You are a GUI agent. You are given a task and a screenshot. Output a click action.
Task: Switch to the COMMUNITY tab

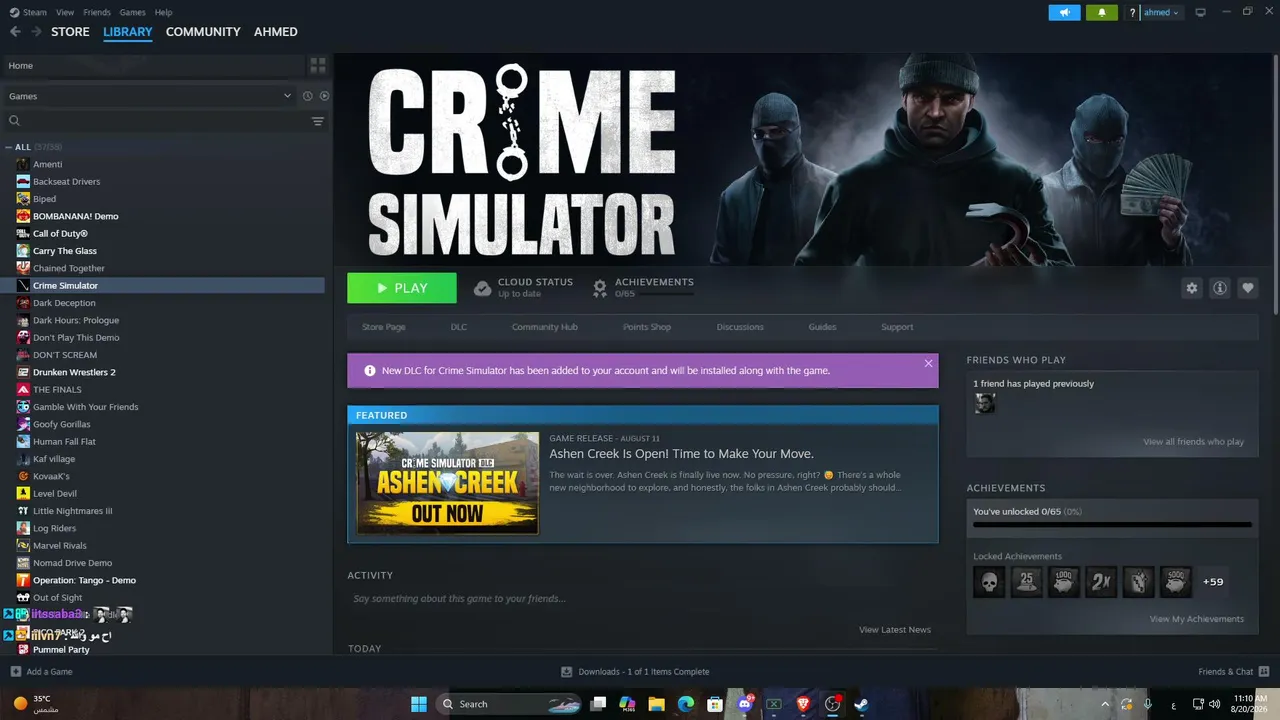[x=203, y=32]
